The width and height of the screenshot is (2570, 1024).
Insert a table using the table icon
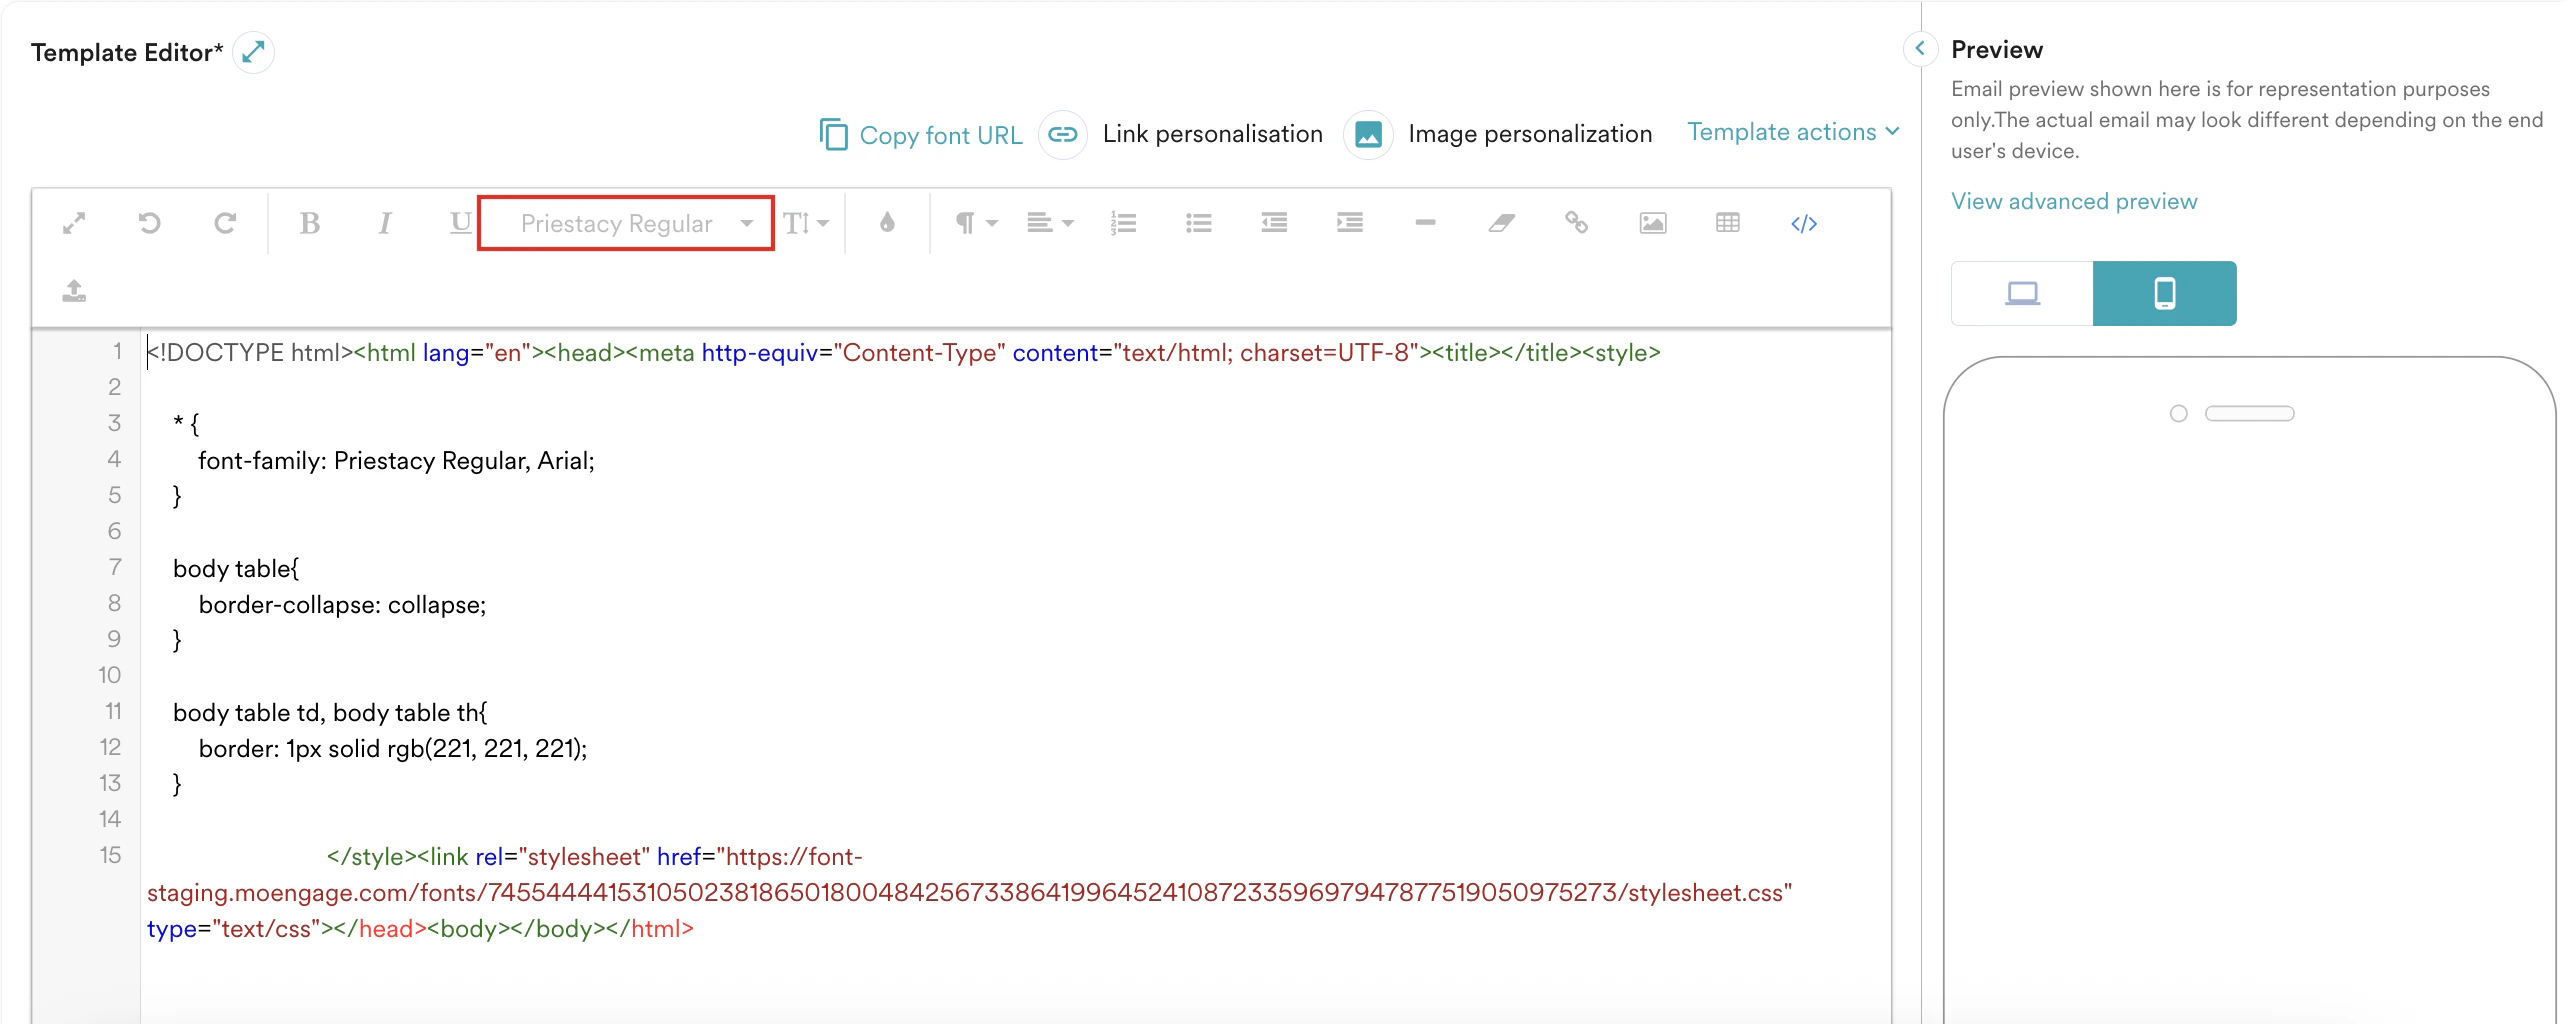coord(1728,223)
